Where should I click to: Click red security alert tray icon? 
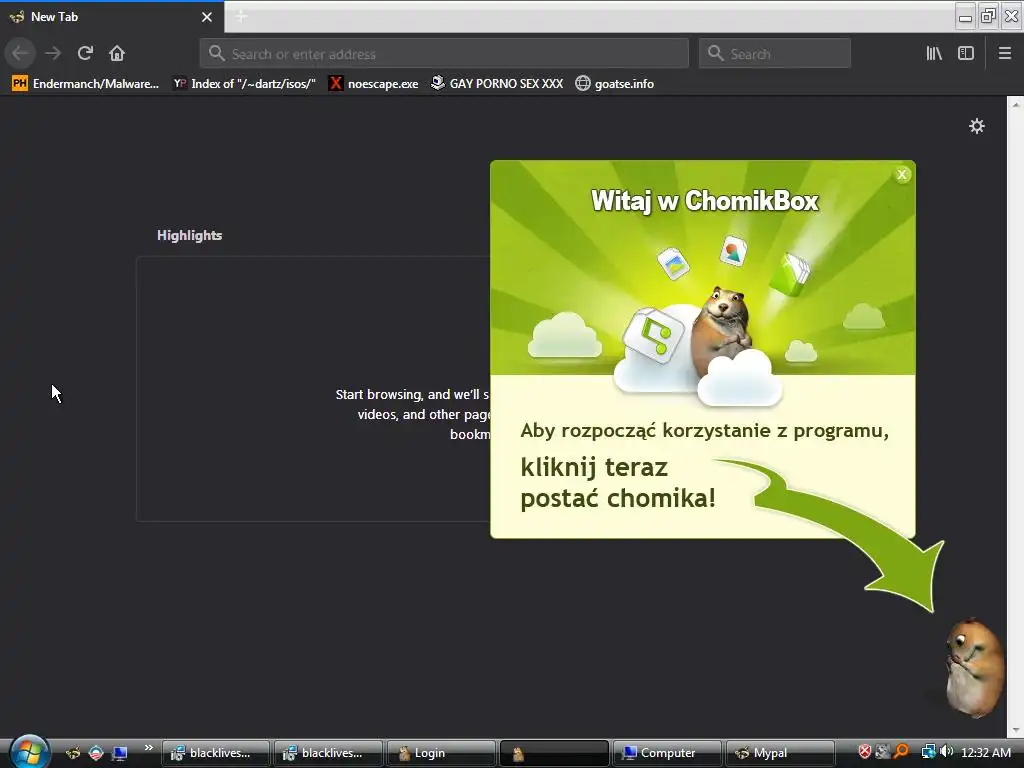(865, 752)
